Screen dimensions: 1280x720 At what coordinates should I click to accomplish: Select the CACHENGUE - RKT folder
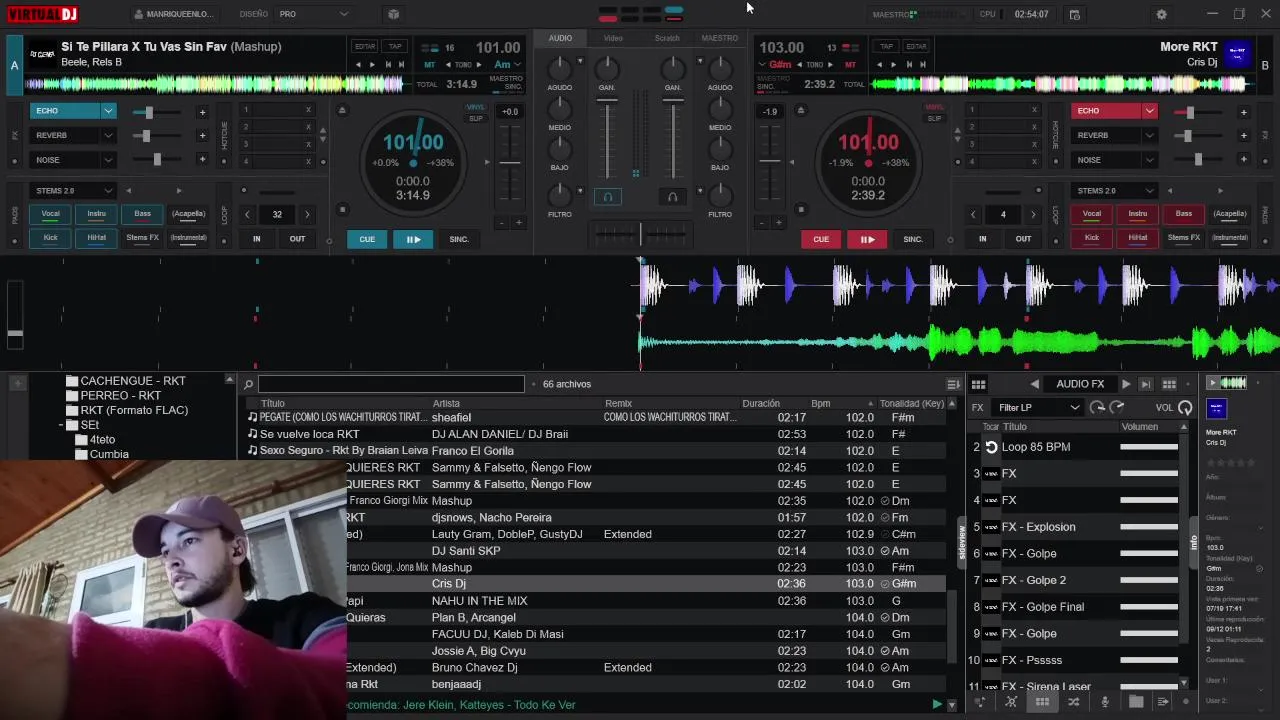click(133, 381)
